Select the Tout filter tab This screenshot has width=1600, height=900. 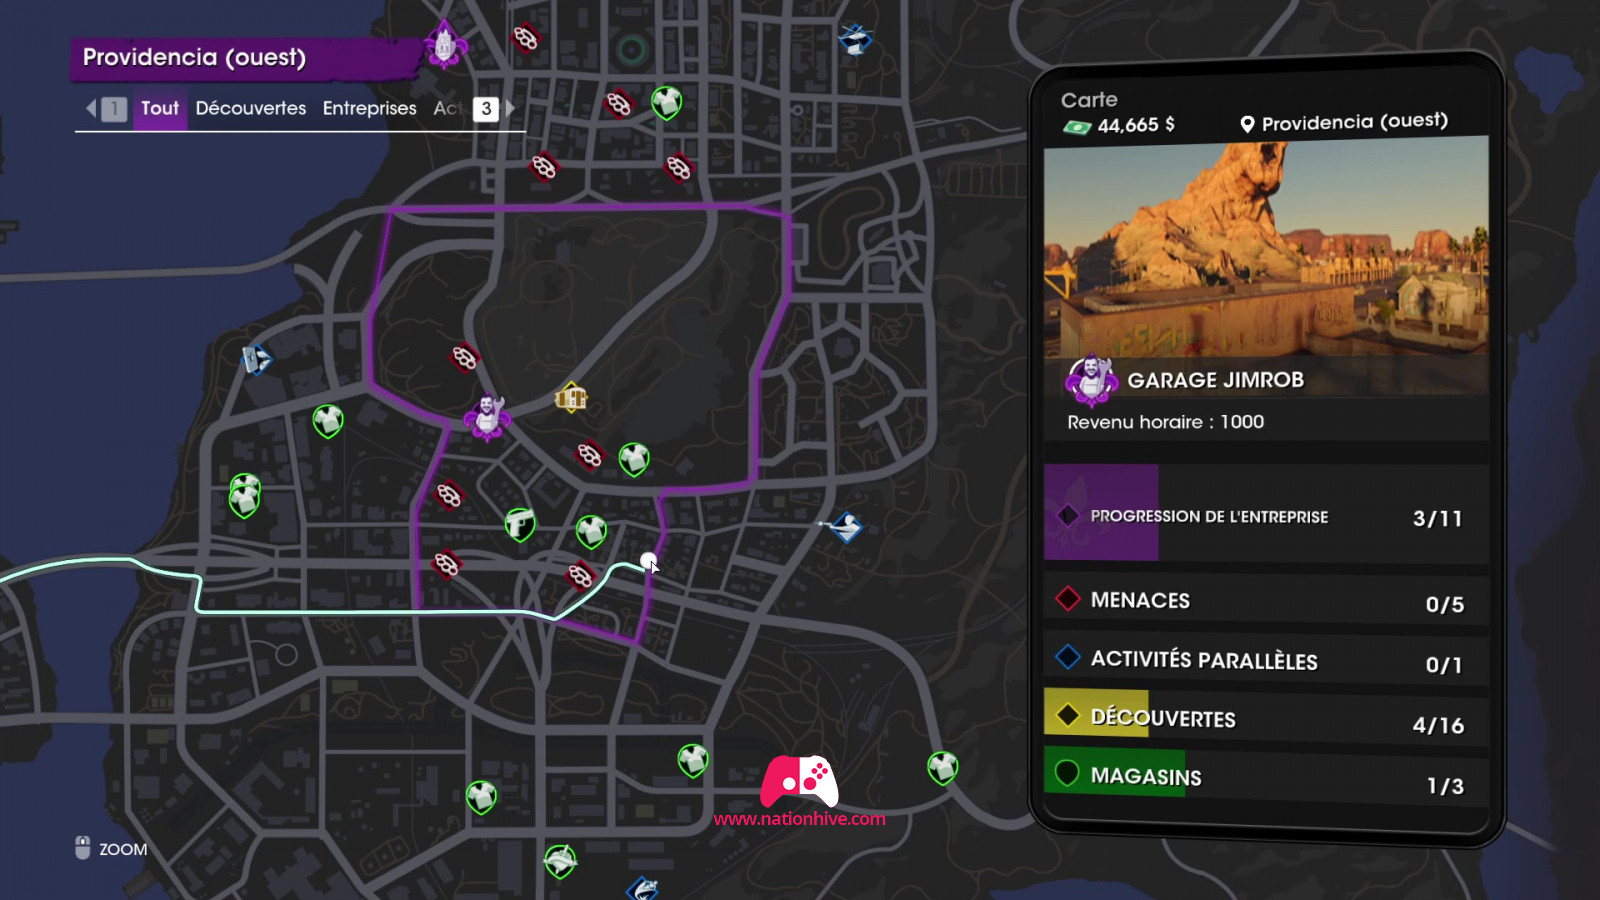coord(160,108)
